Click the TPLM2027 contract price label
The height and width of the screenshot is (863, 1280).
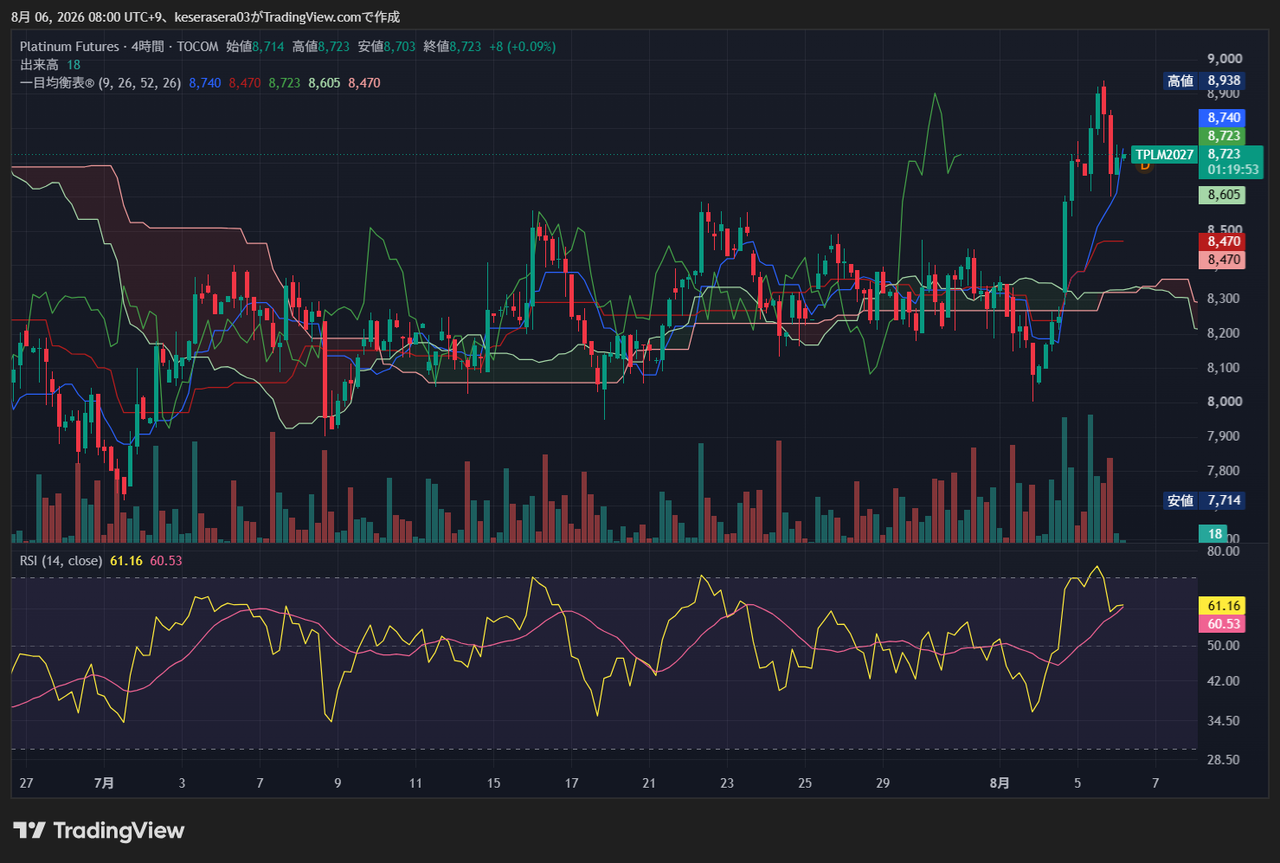coord(1164,154)
